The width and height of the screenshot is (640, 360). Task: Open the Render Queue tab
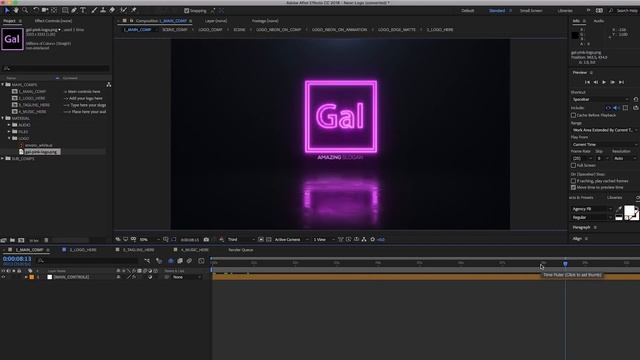[x=241, y=250]
